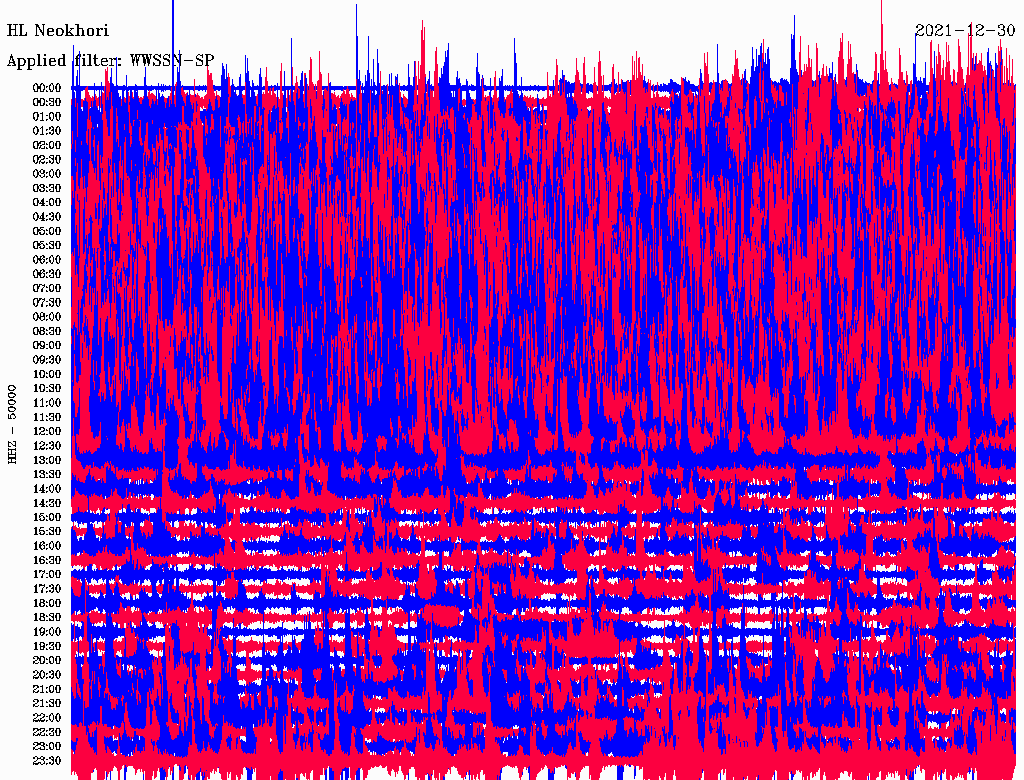The height and width of the screenshot is (780, 1024).
Task: Choose the 10:30 time marker
Action: click(47, 389)
